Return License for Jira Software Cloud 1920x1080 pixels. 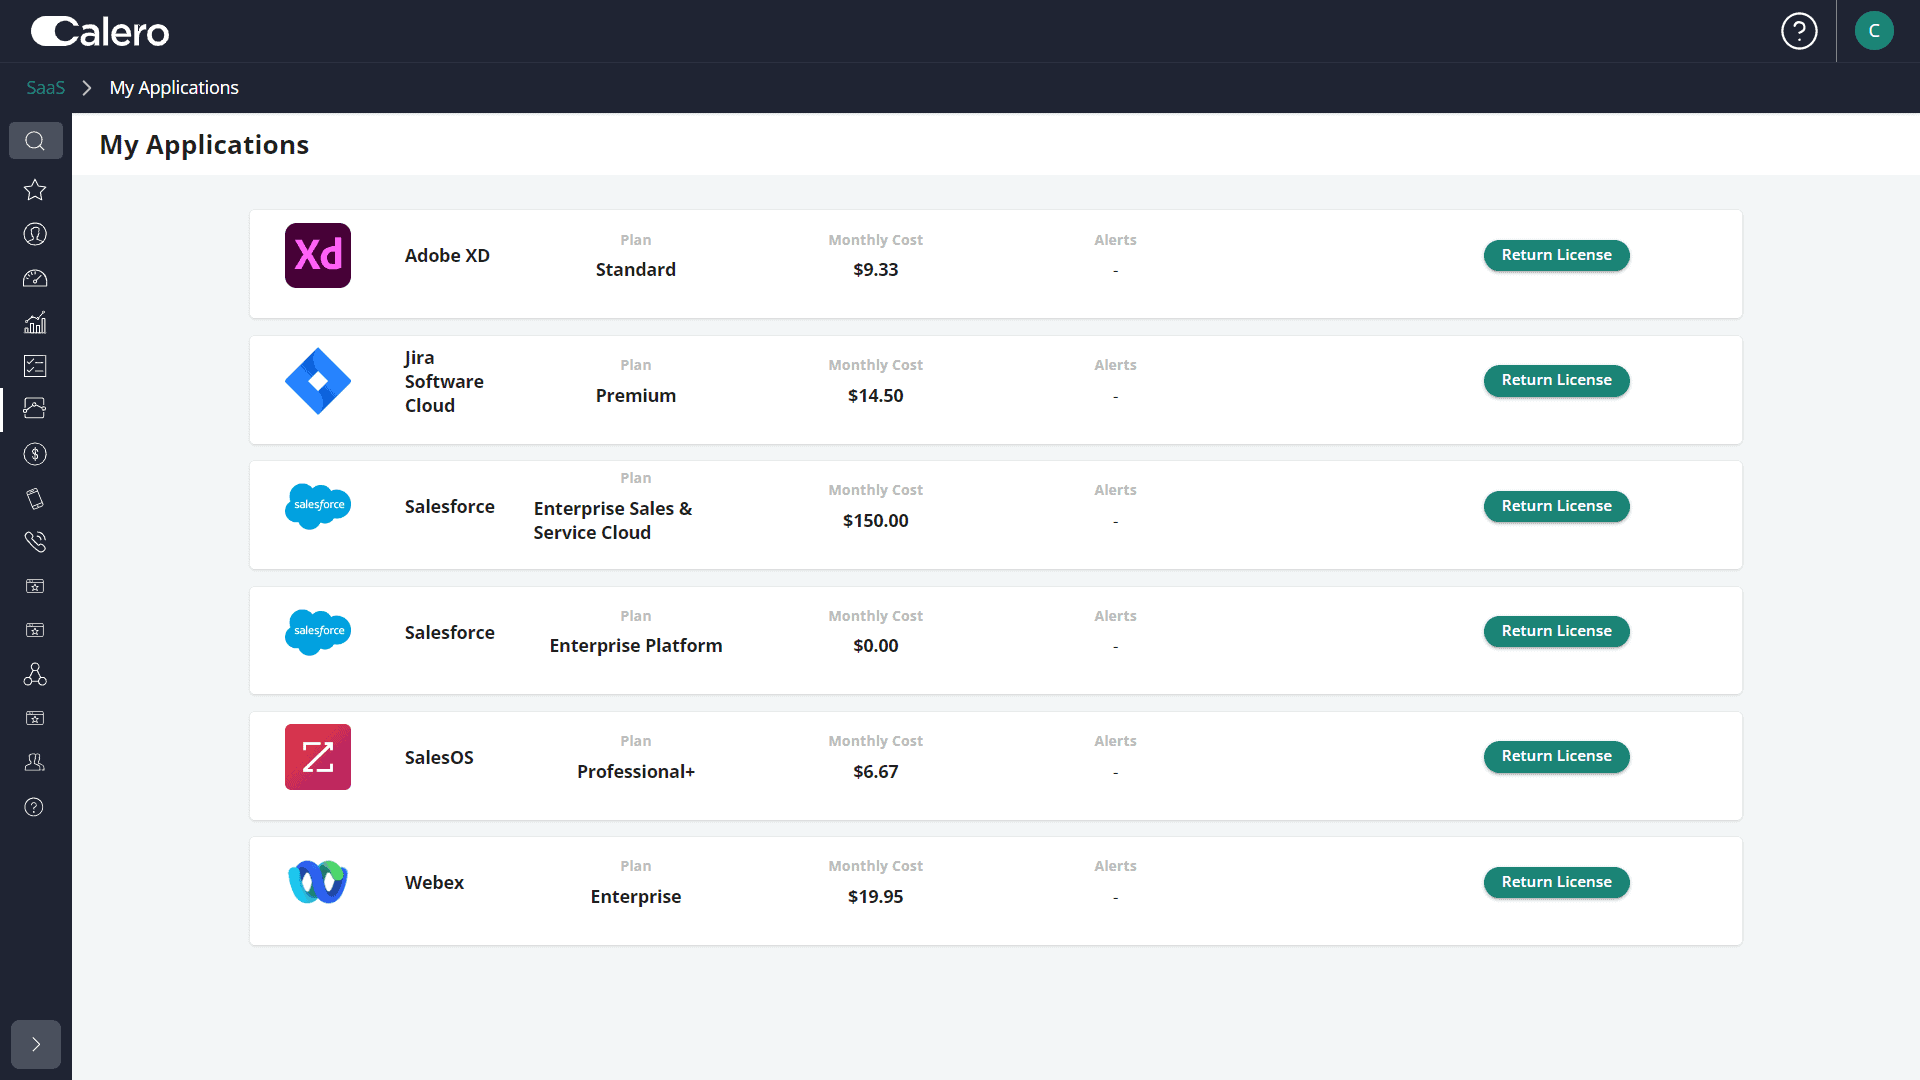coord(1556,380)
